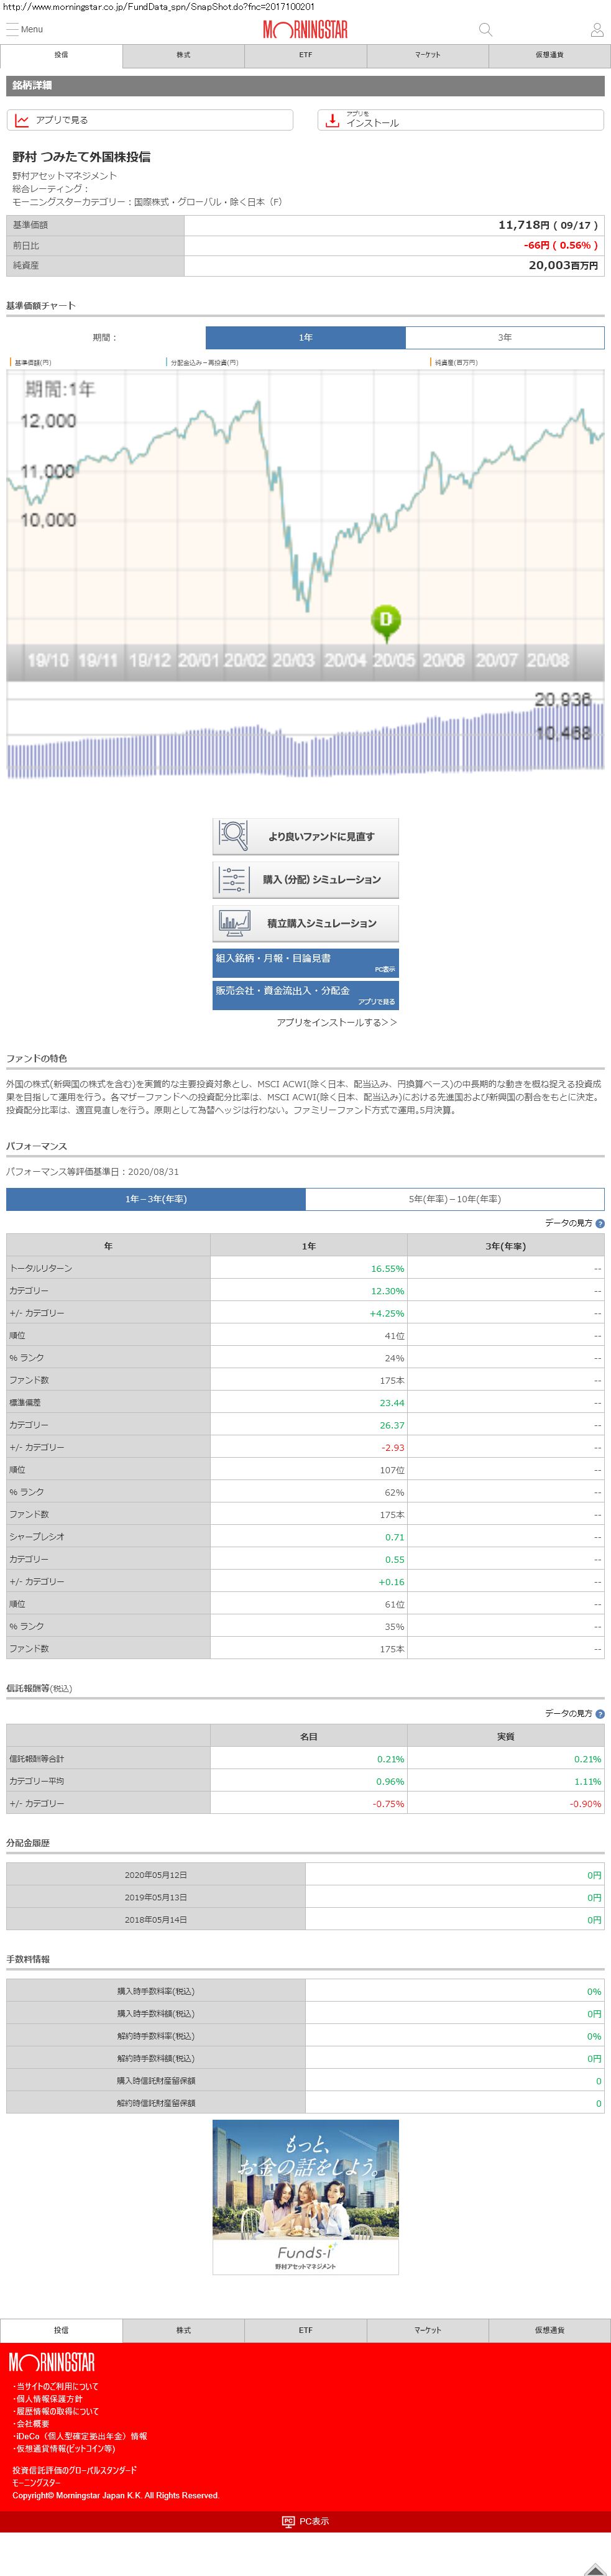Open 組入銘柄・月報・目論見書 link
611x2576 pixels.
[305, 962]
